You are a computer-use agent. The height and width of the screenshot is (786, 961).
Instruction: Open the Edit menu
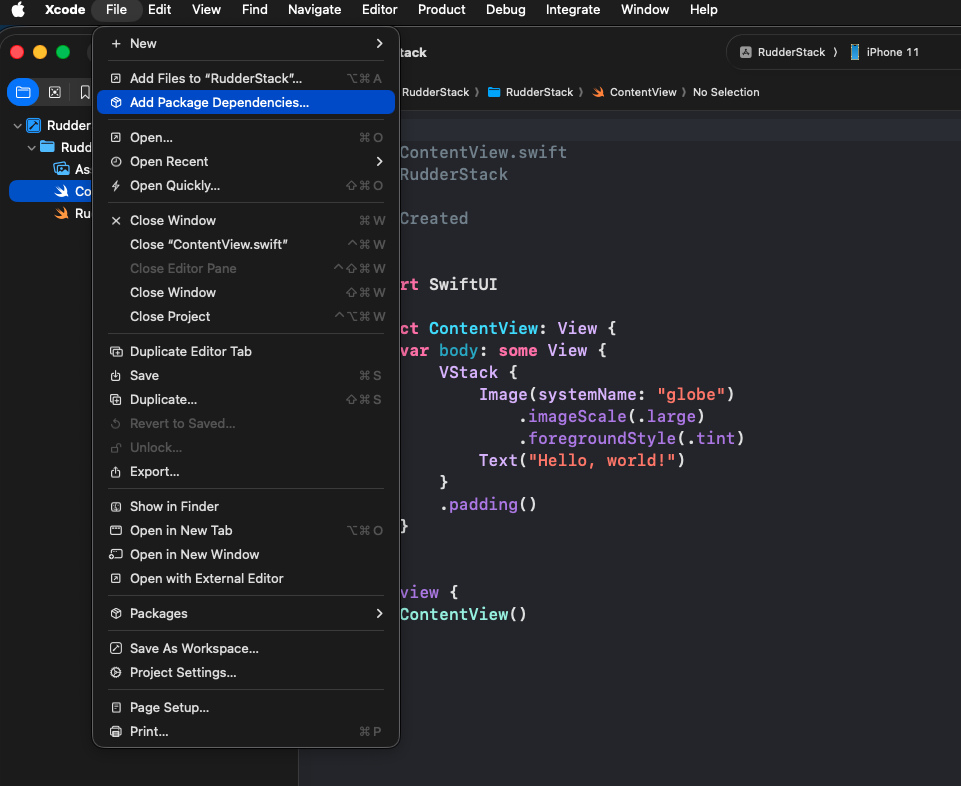point(159,10)
